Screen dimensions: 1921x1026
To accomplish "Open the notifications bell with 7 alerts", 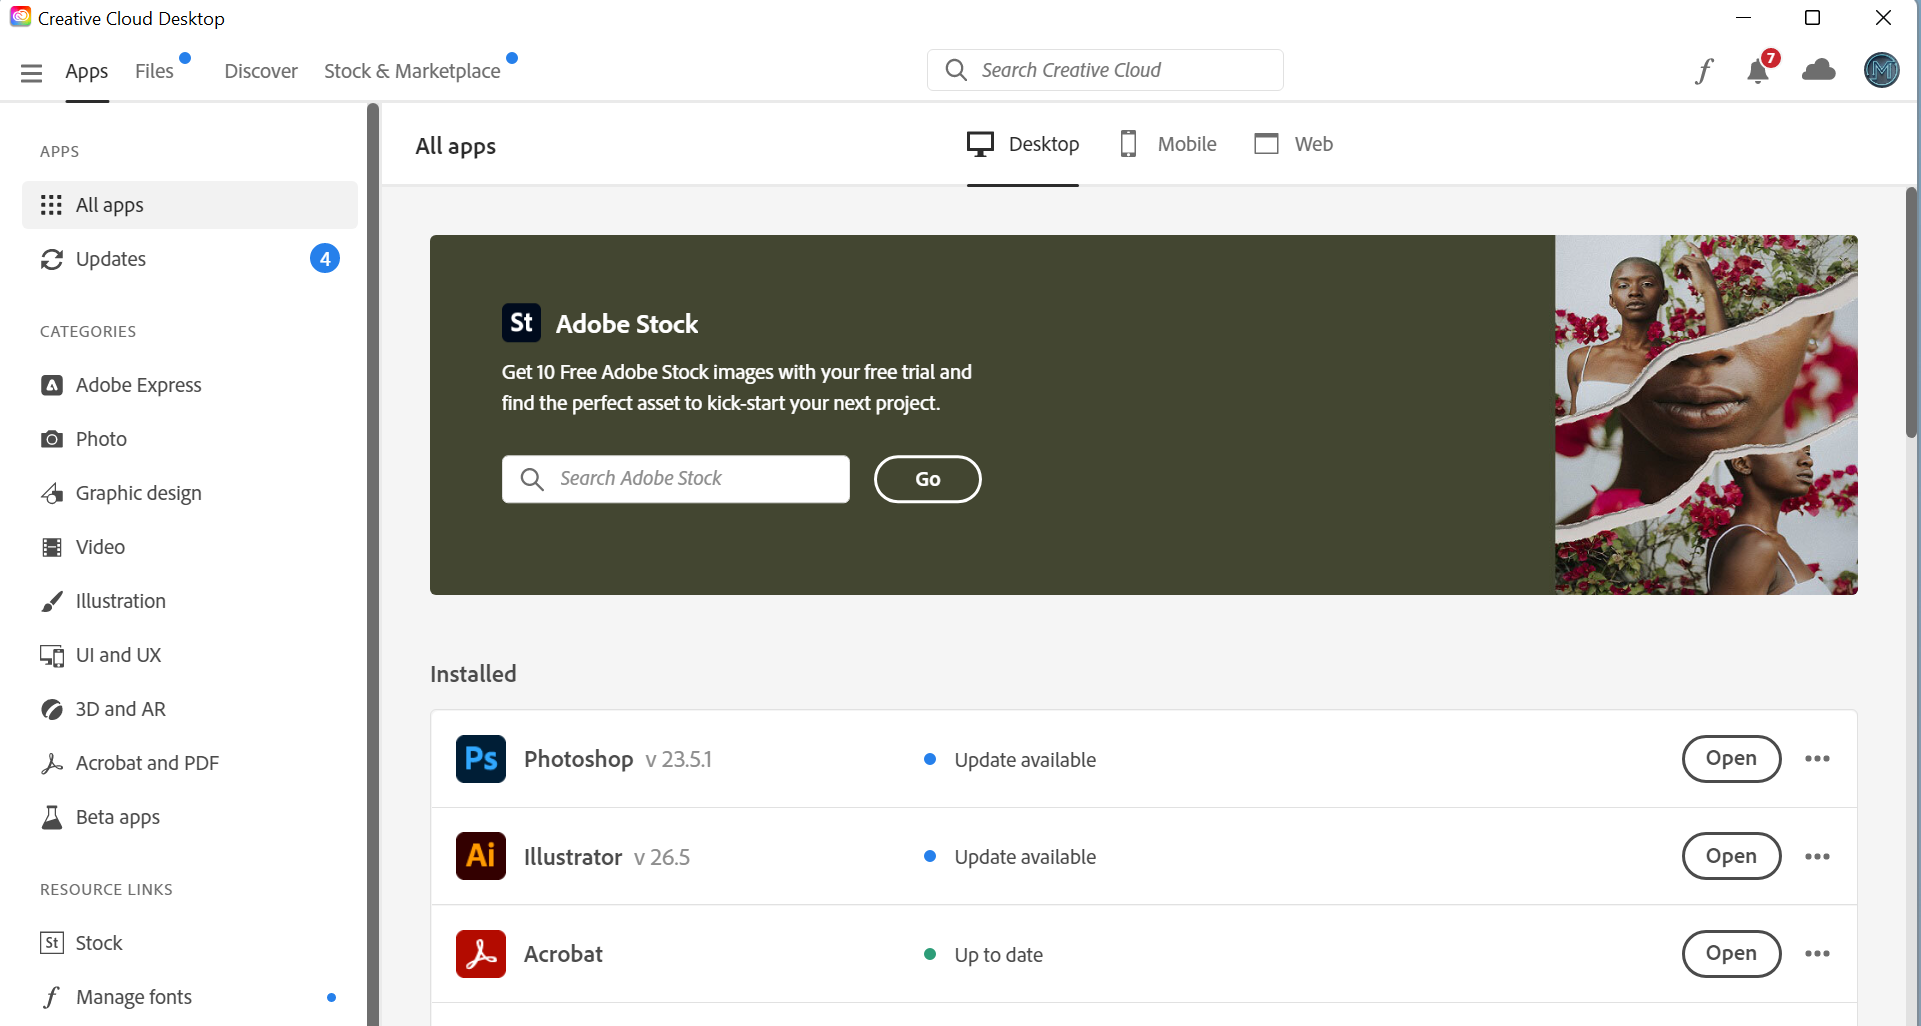I will [1757, 71].
